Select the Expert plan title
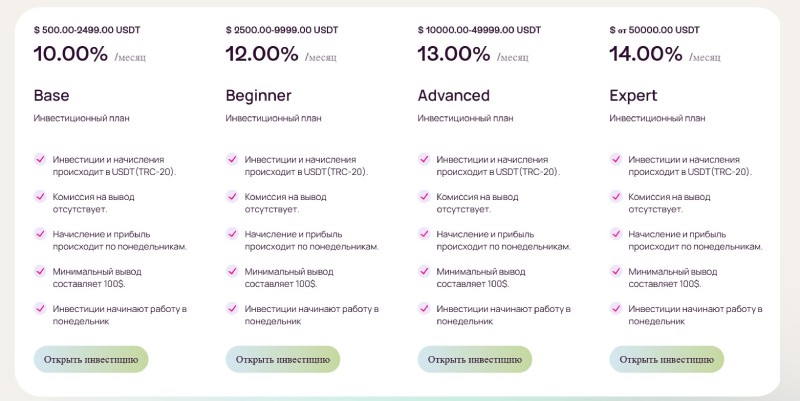This screenshot has height=401, width=800. [633, 96]
